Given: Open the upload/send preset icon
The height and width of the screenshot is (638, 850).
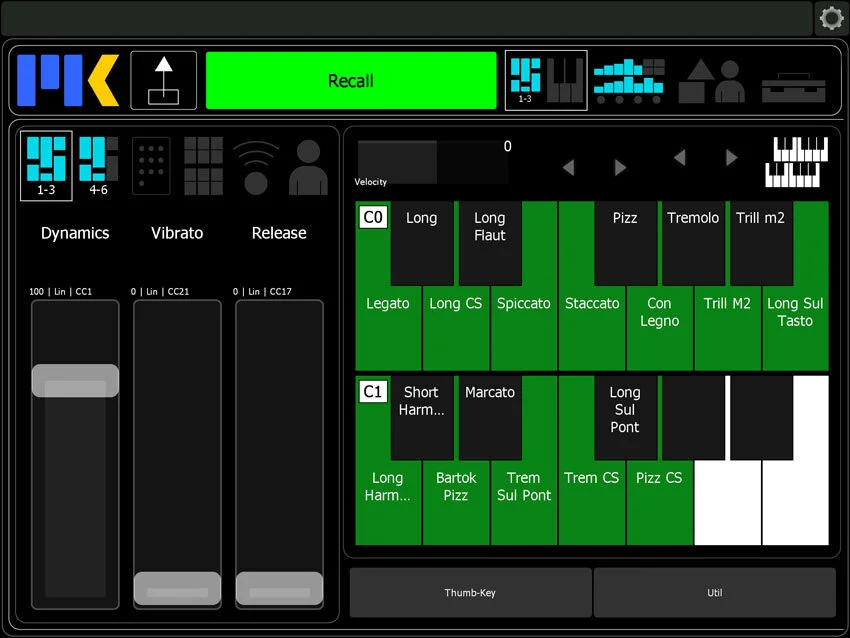Looking at the screenshot, I should coord(163,80).
